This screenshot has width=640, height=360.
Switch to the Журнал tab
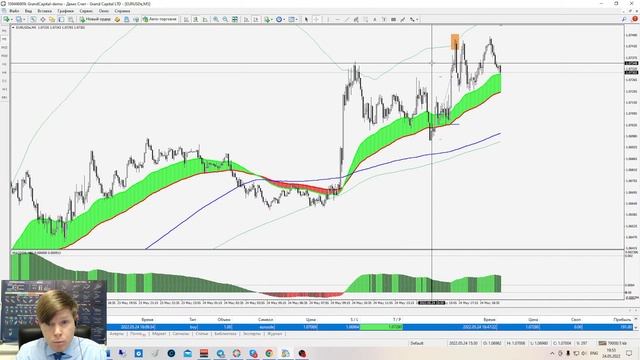click(x=274, y=334)
